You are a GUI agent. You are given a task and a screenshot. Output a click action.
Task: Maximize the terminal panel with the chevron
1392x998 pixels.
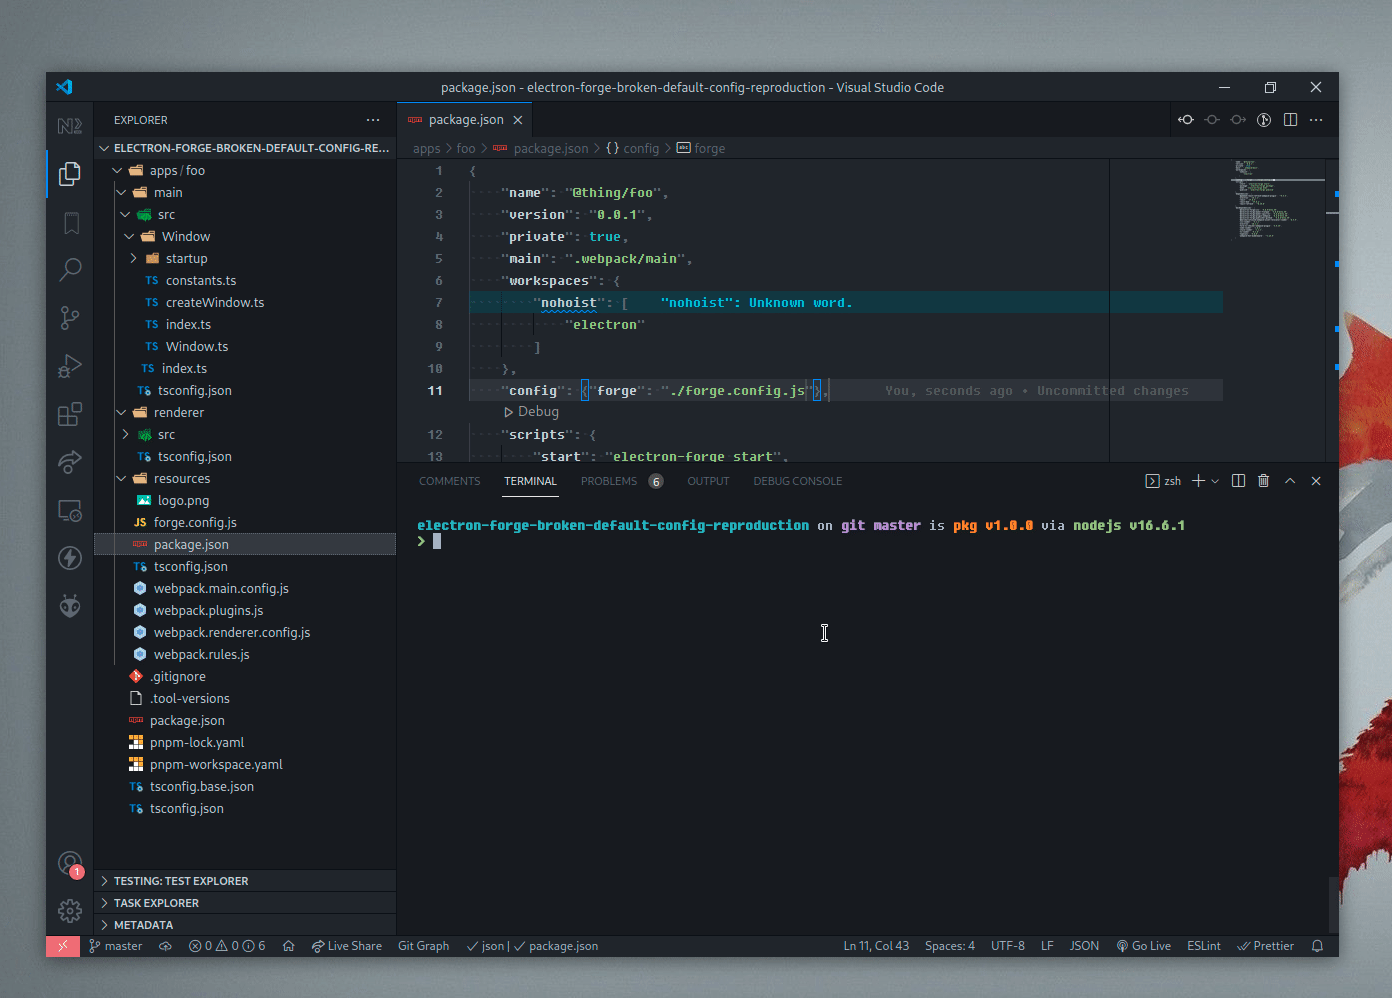coord(1290,481)
